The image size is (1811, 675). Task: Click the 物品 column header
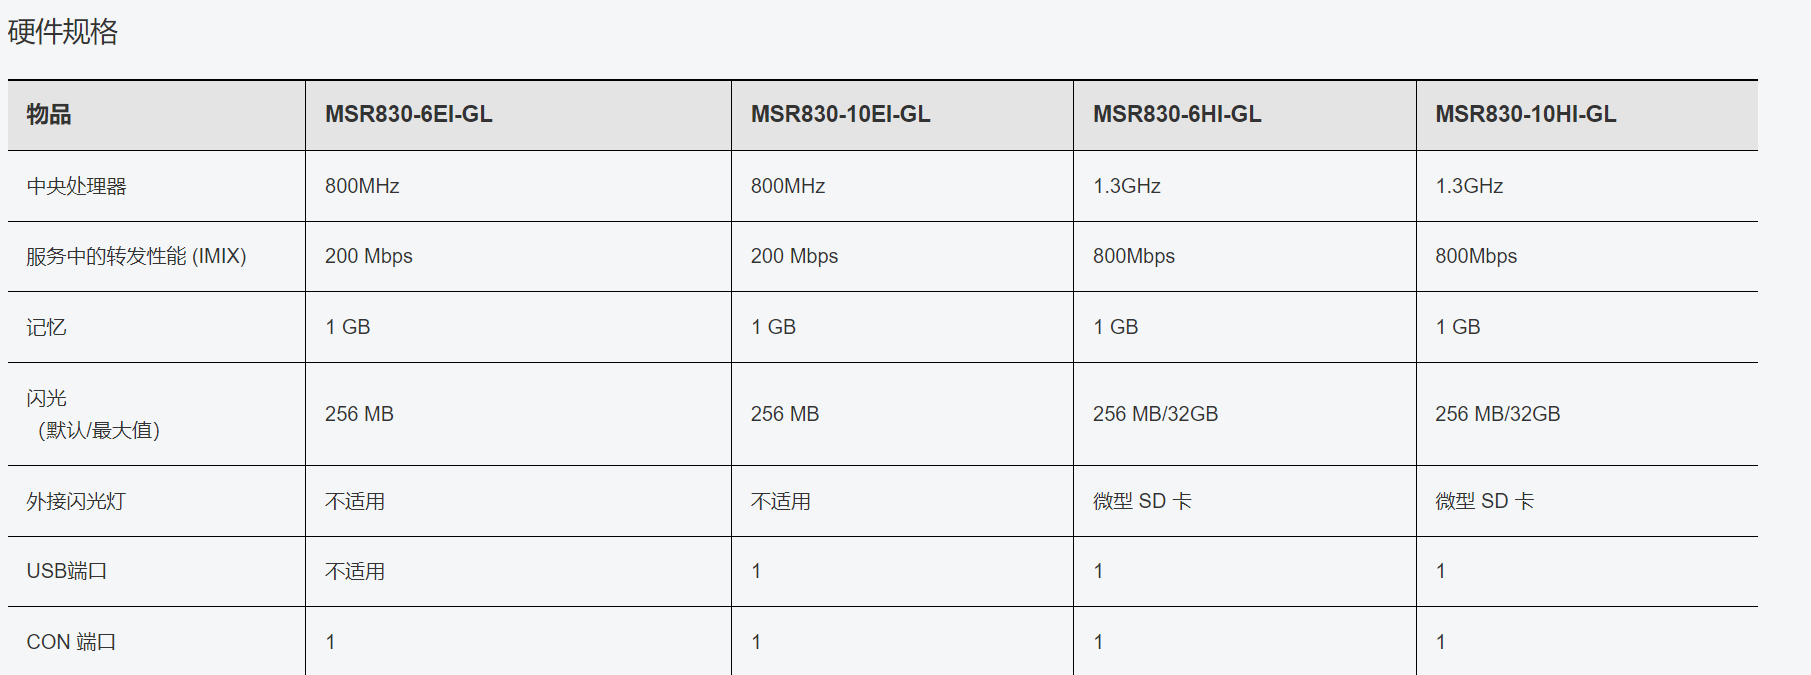(x=49, y=115)
